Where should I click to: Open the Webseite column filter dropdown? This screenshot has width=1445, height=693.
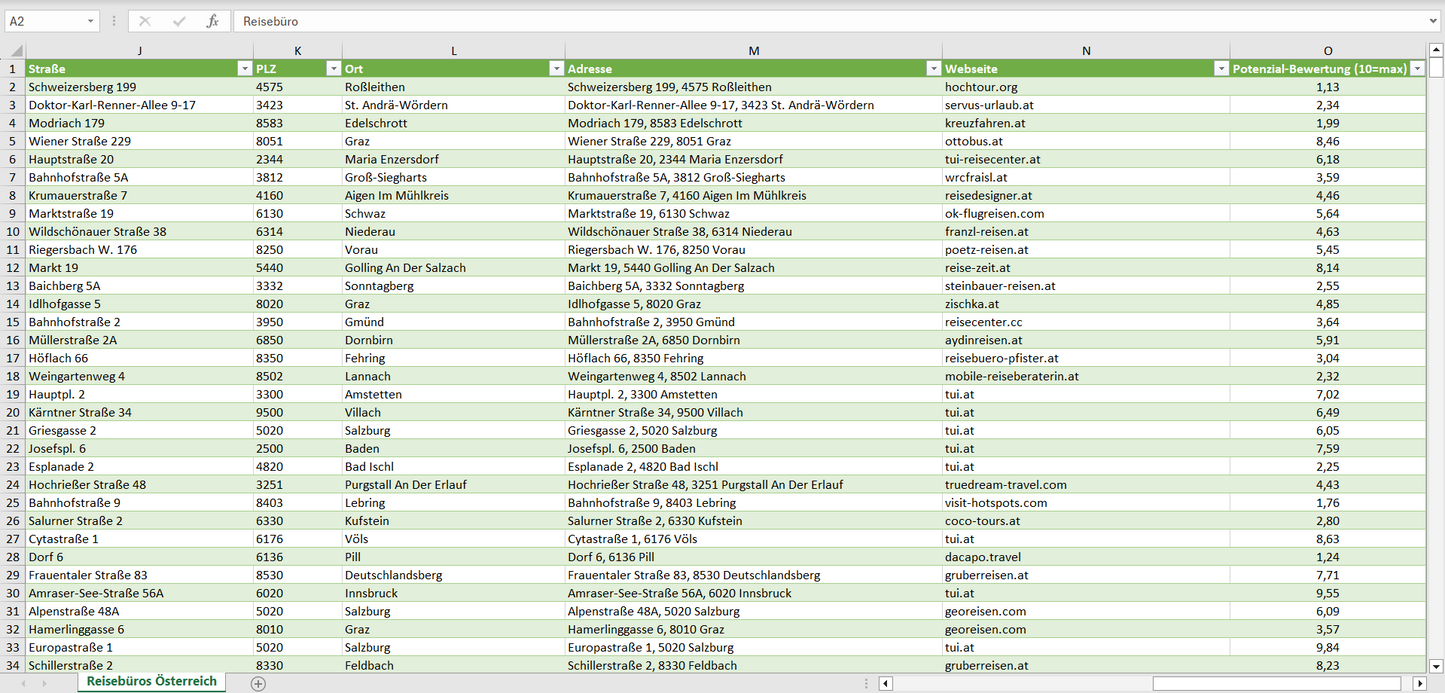pos(1220,69)
